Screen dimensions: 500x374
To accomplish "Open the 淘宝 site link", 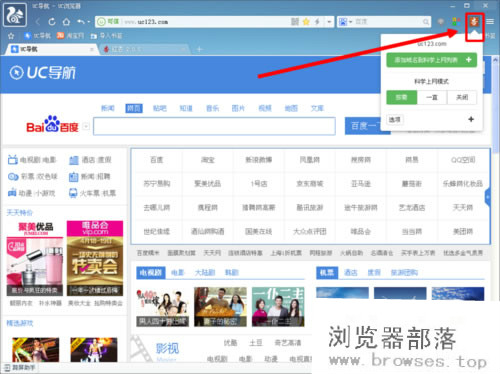I will [208, 160].
